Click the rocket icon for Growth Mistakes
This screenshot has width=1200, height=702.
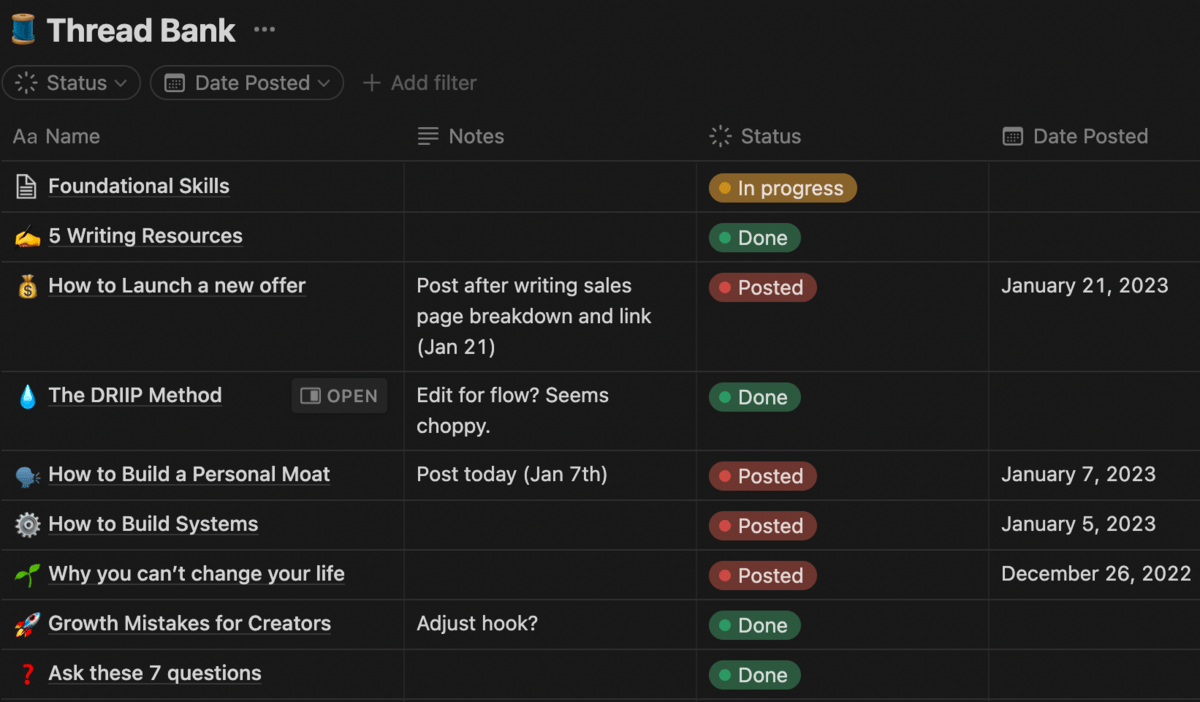point(27,624)
